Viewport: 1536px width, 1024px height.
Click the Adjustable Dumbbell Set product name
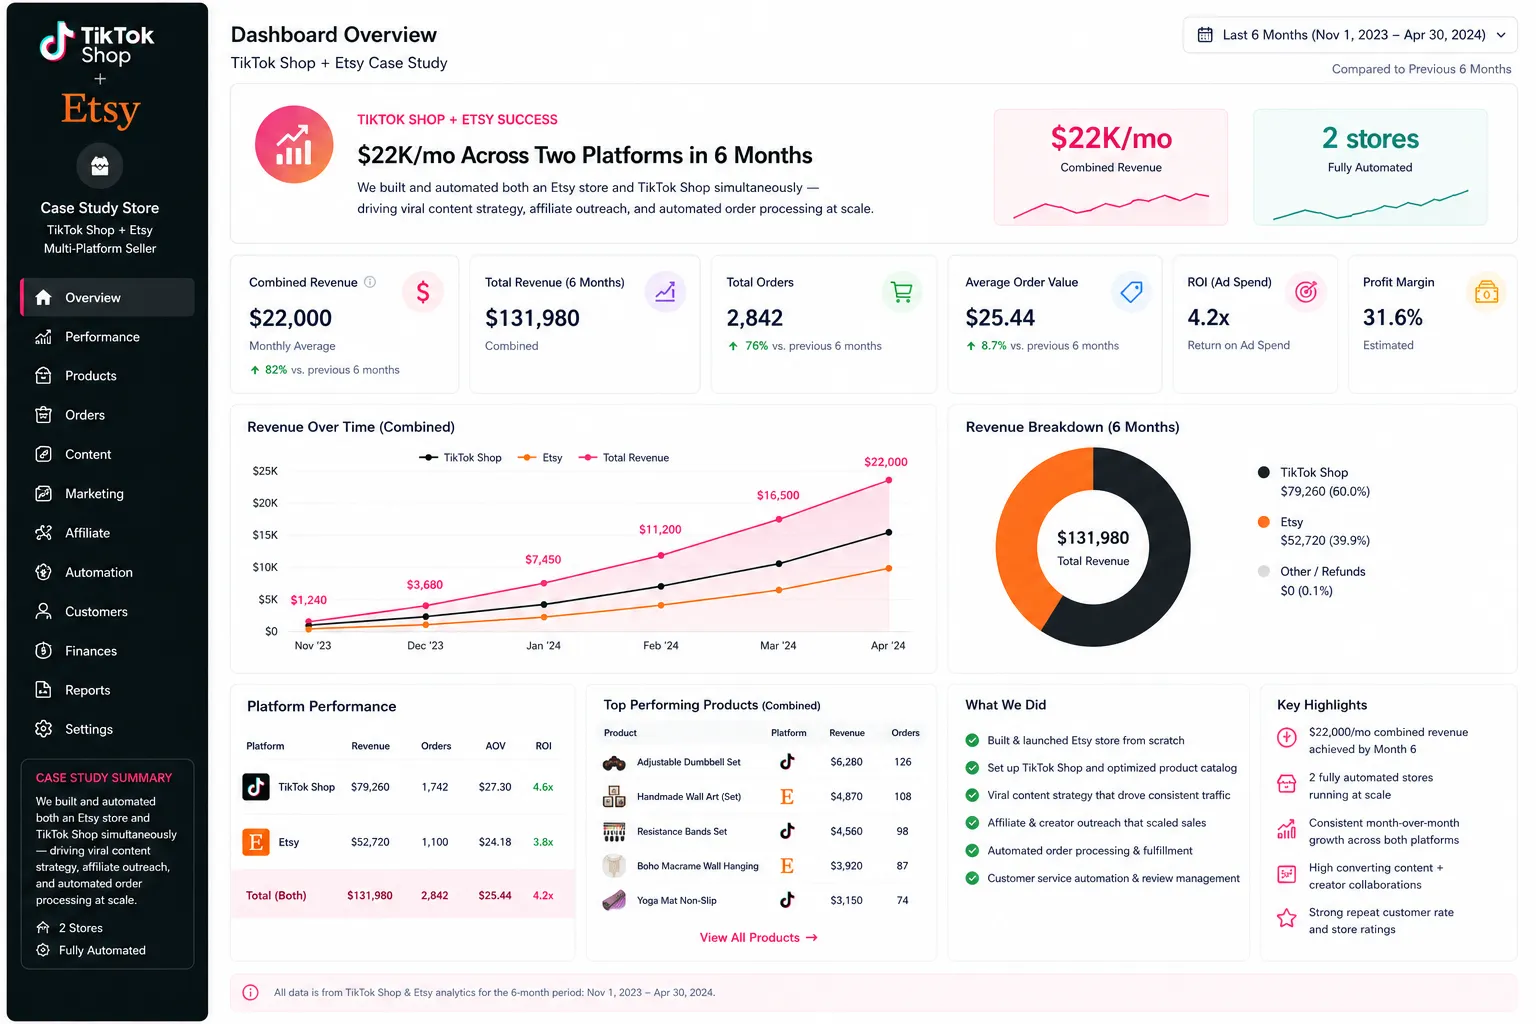[x=689, y=762]
